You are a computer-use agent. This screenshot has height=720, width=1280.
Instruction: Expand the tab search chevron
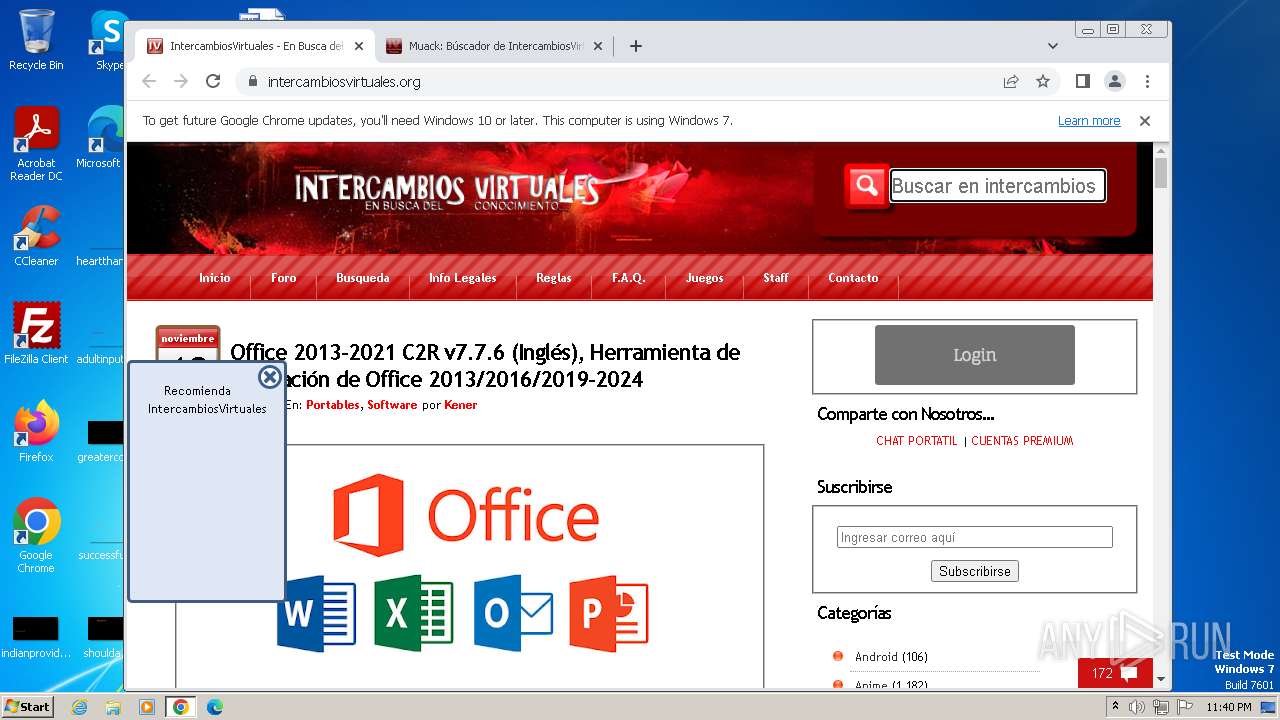1053,46
